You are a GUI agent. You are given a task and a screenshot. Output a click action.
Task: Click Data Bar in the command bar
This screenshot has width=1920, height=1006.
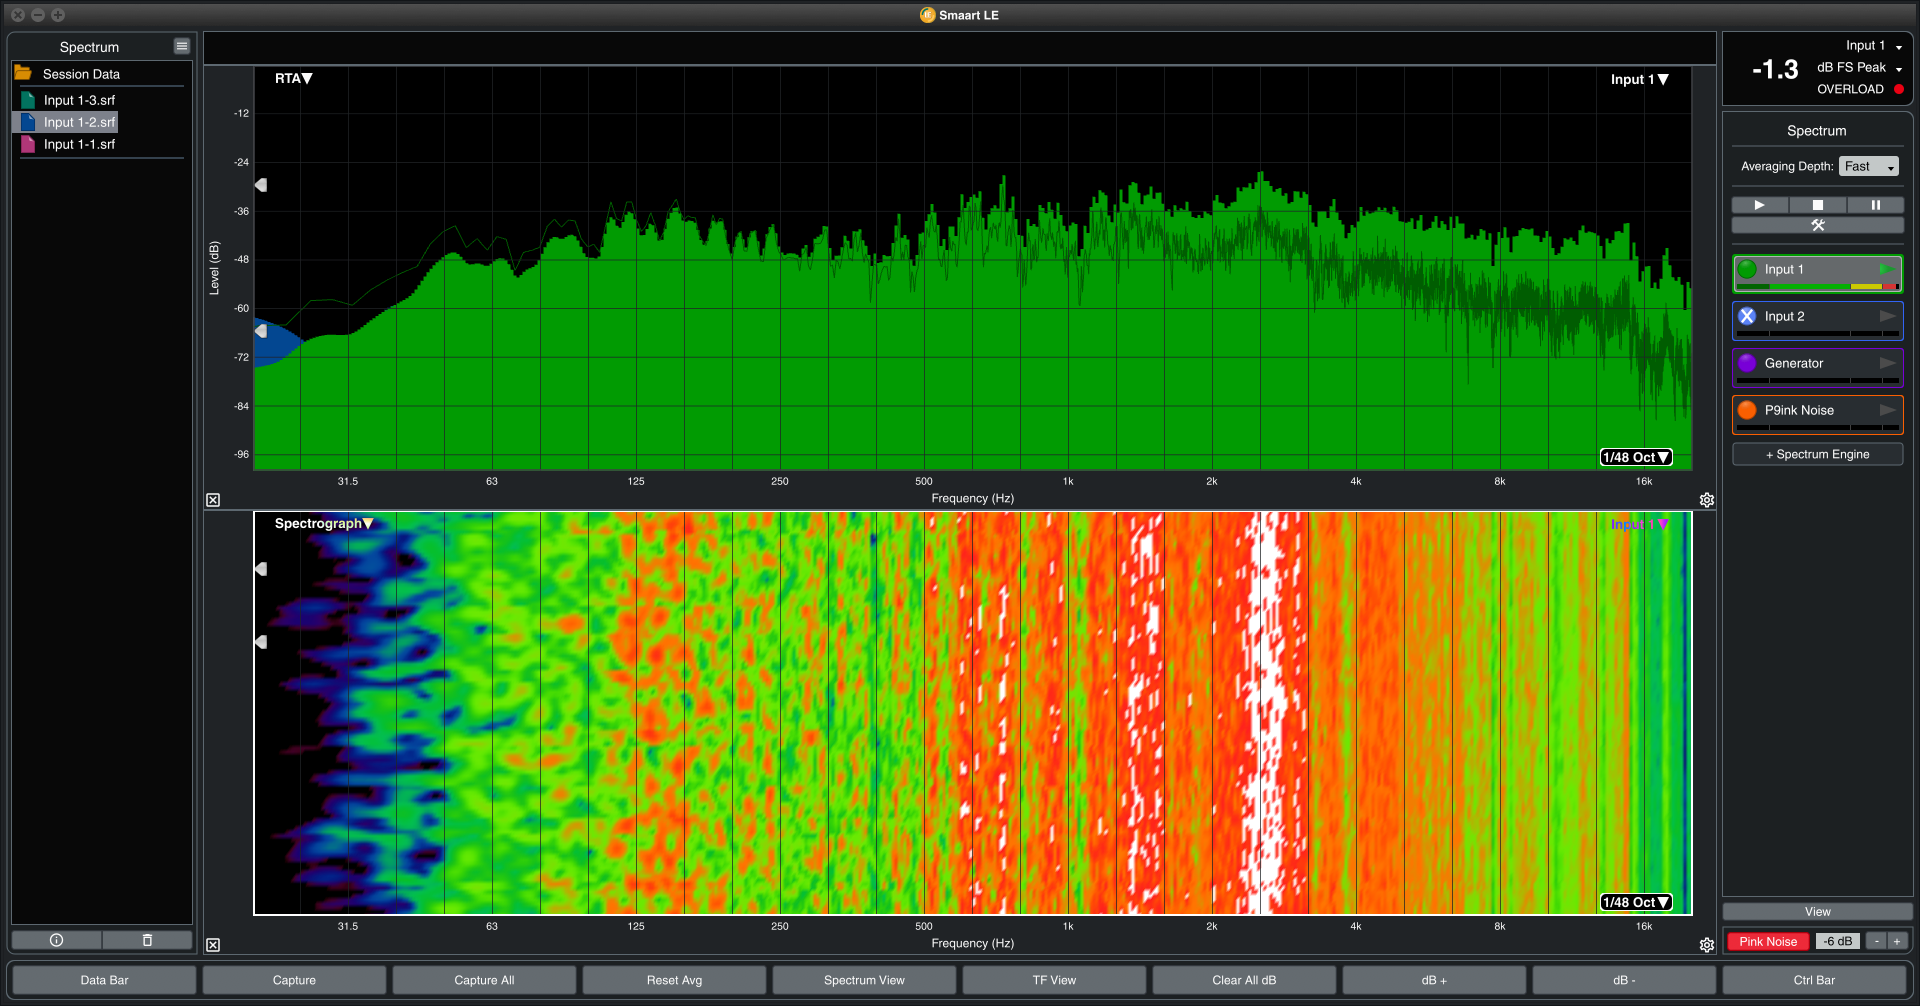[x=104, y=980]
